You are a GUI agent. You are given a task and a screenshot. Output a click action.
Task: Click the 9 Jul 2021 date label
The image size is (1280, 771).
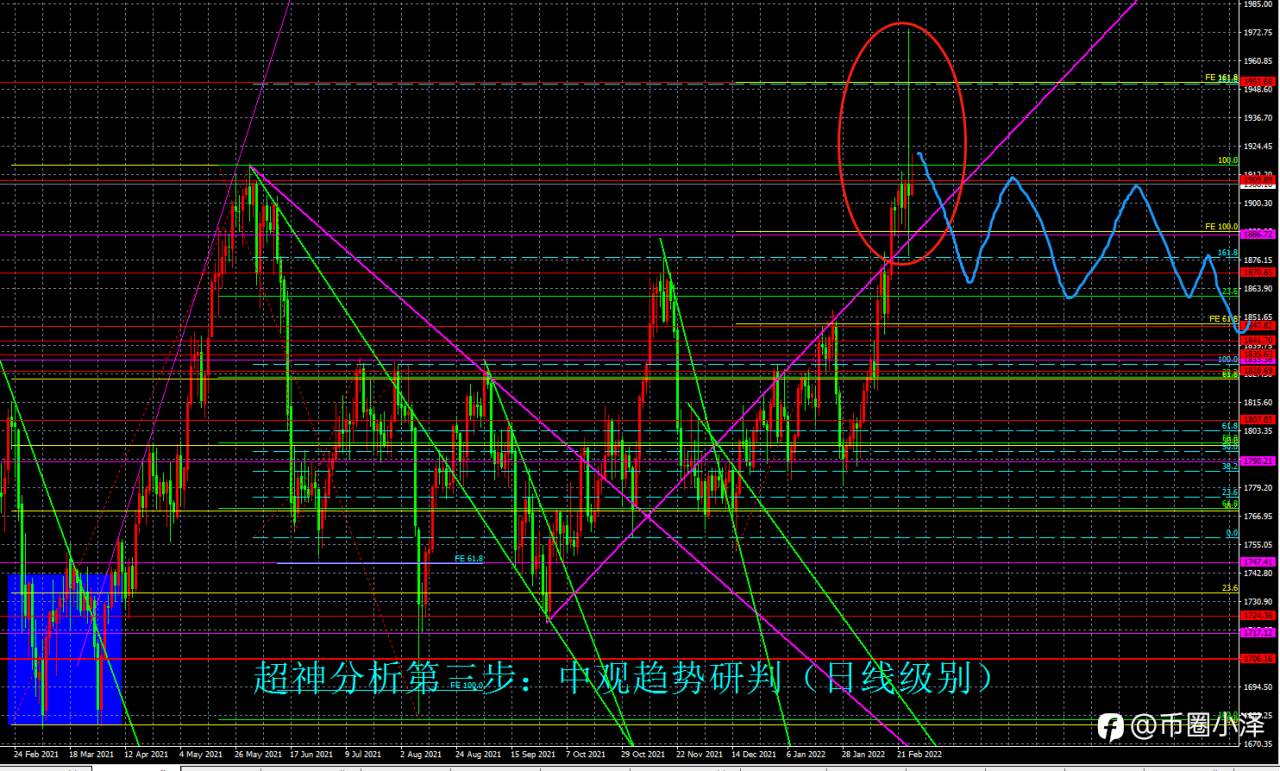(x=364, y=754)
